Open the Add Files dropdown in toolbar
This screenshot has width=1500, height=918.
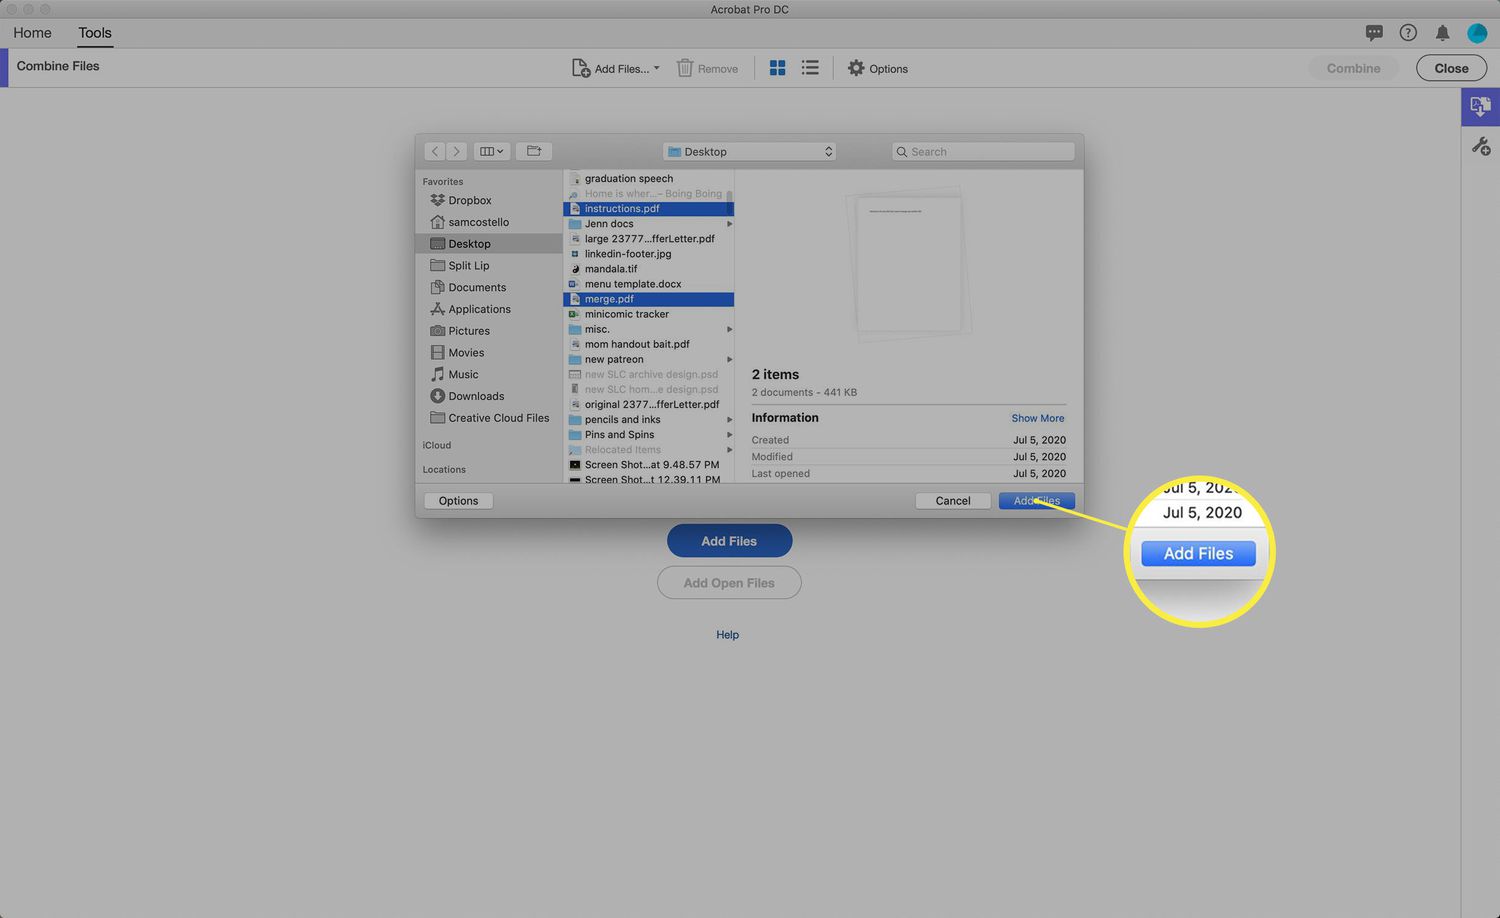point(616,68)
